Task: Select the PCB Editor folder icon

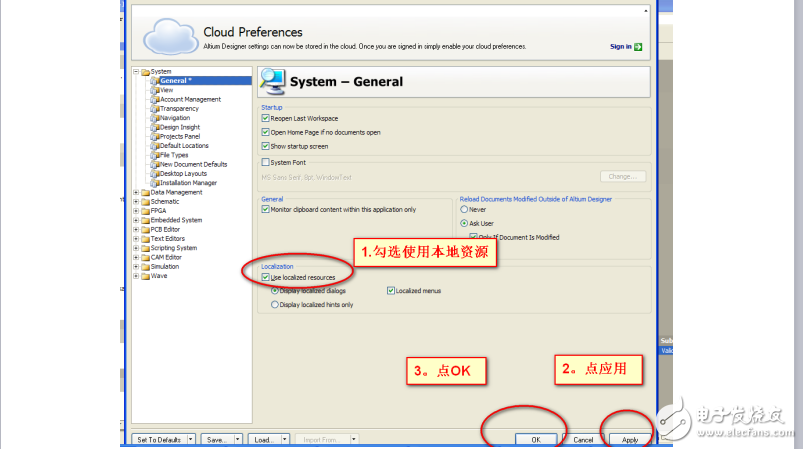Action: [x=145, y=229]
